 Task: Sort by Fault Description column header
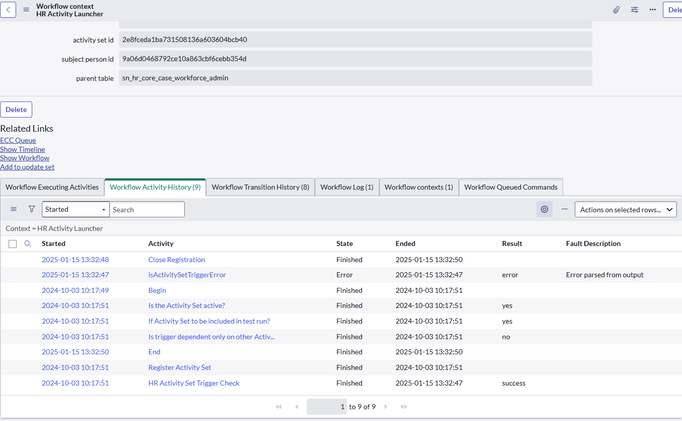coord(593,244)
